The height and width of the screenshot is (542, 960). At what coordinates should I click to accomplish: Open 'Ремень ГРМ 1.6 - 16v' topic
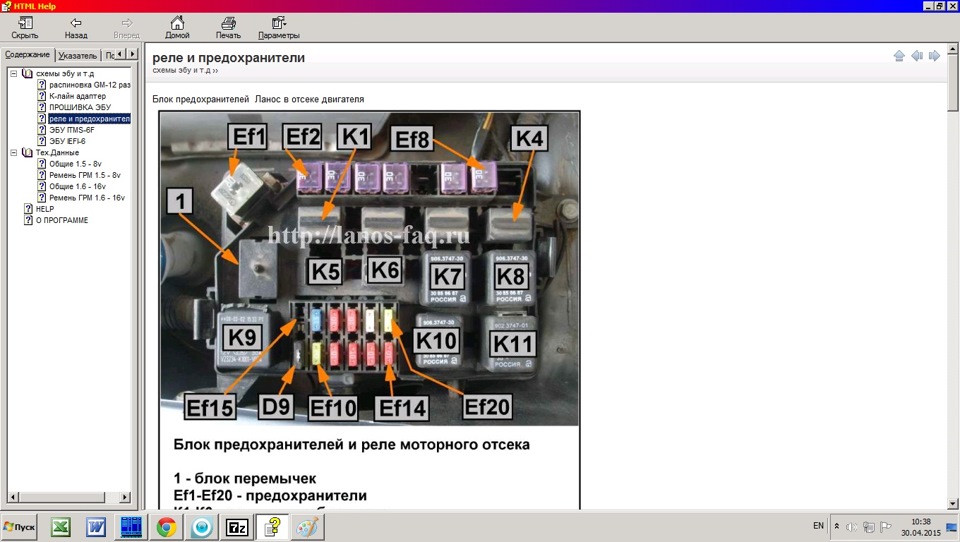pos(86,198)
